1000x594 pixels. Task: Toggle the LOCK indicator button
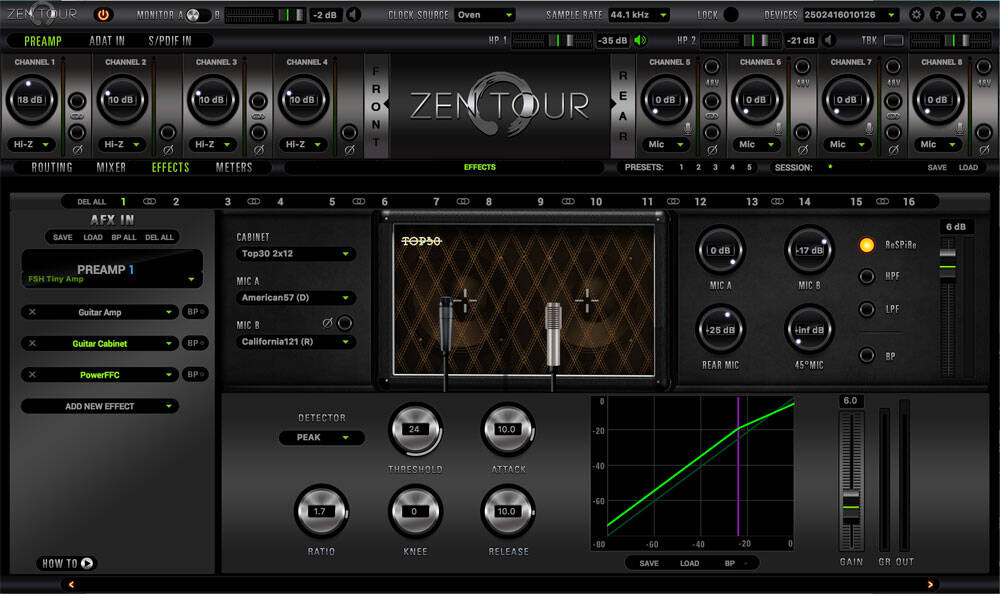[732, 14]
